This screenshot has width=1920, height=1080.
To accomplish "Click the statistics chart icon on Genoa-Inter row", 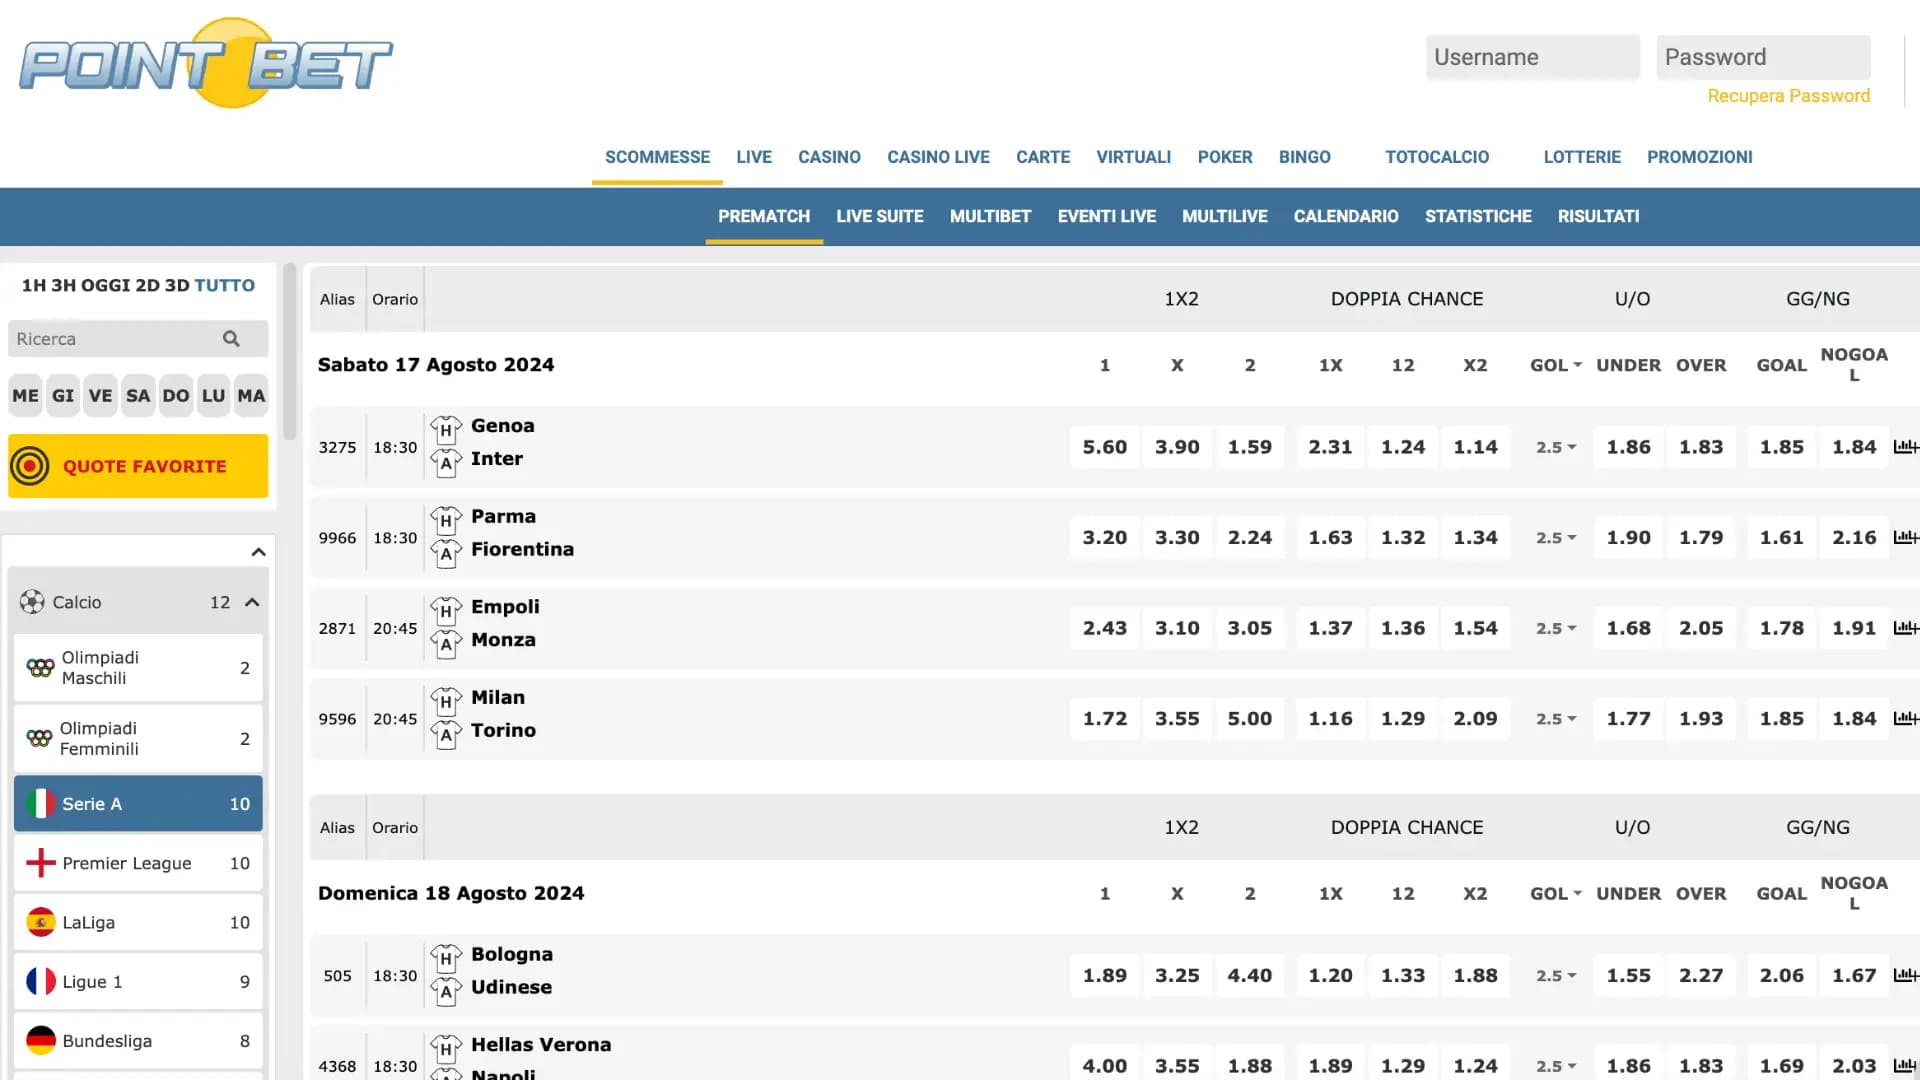I will [x=1906, y=447].
